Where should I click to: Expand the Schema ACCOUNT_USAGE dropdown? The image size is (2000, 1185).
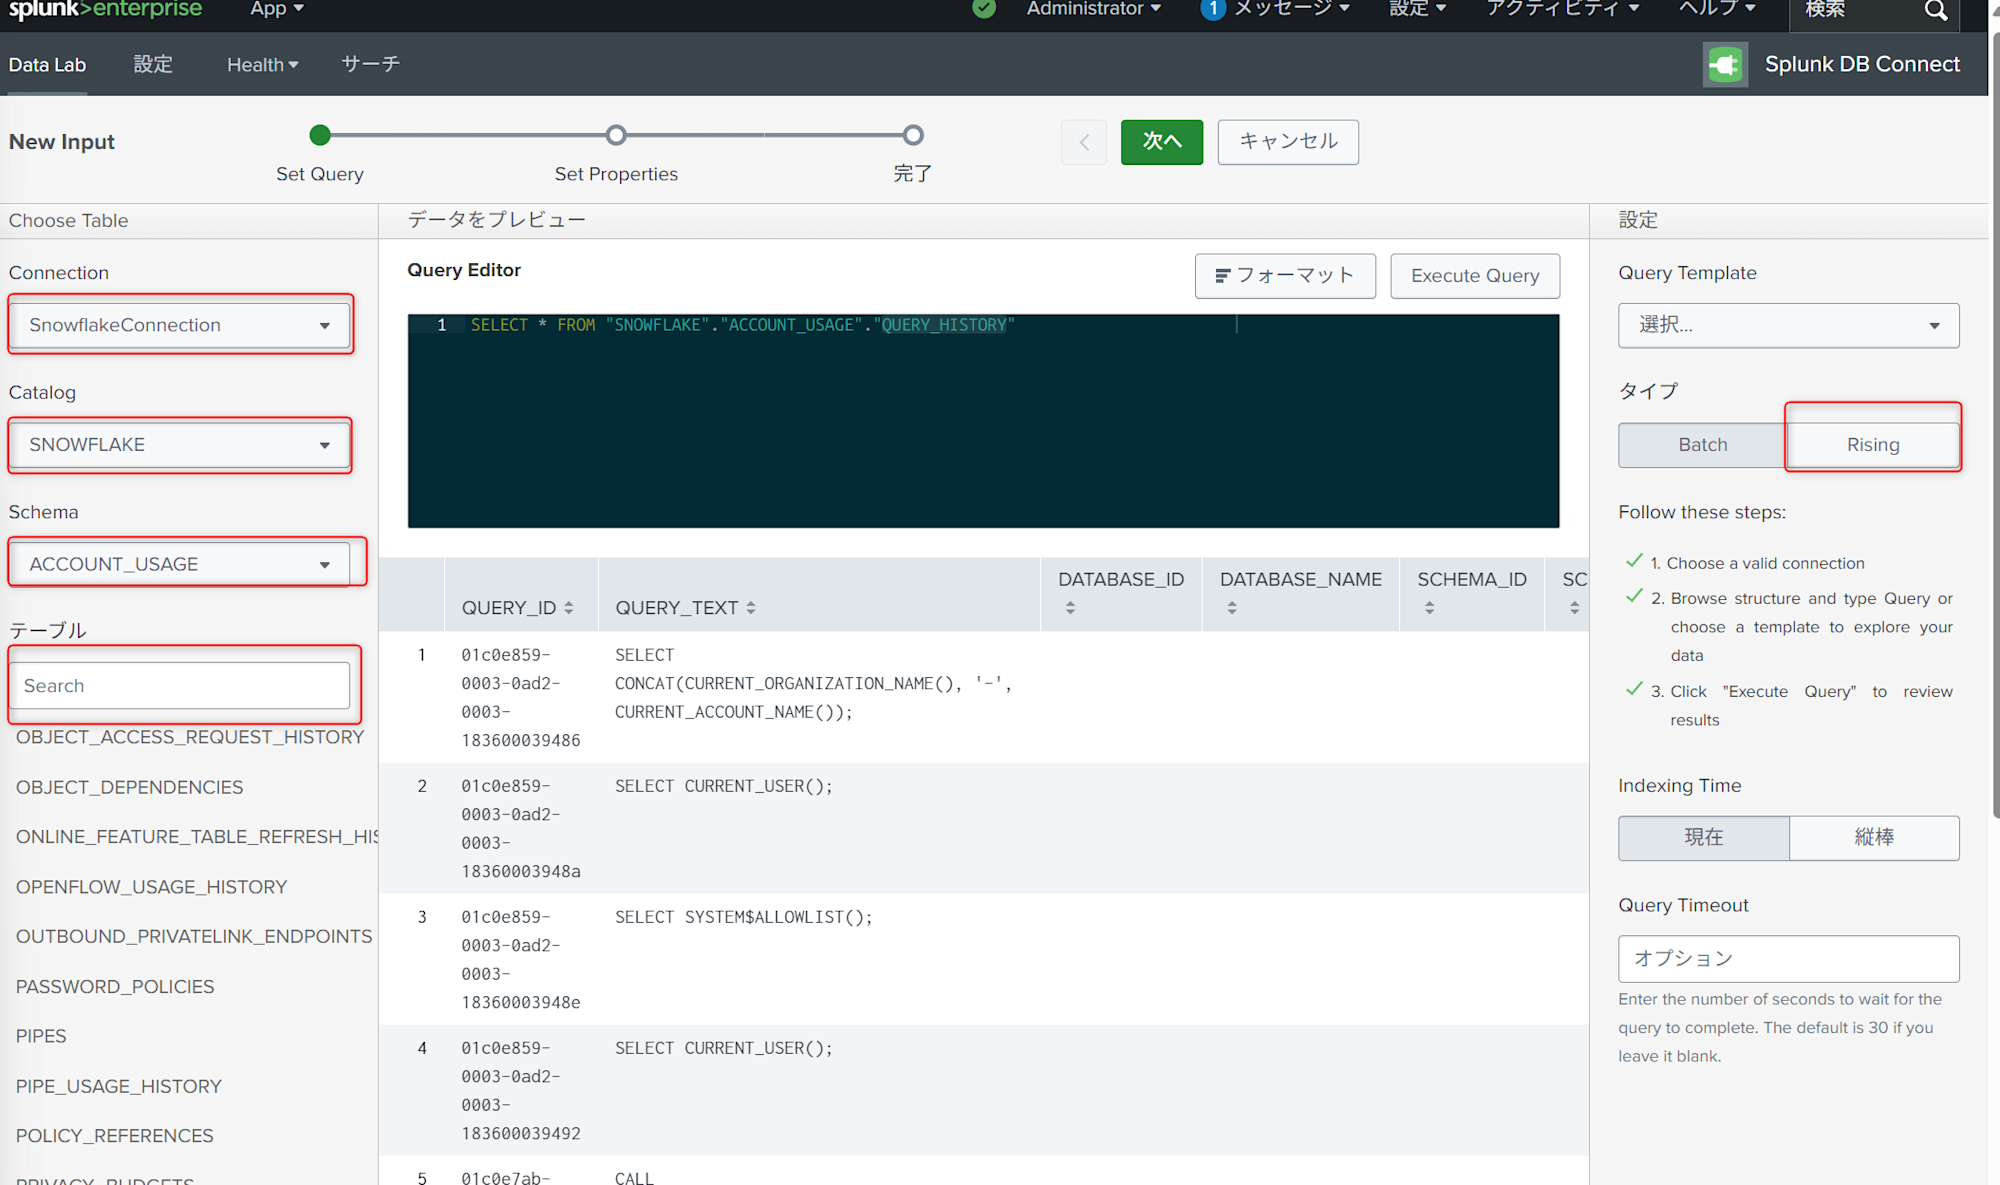coord(180,564)
